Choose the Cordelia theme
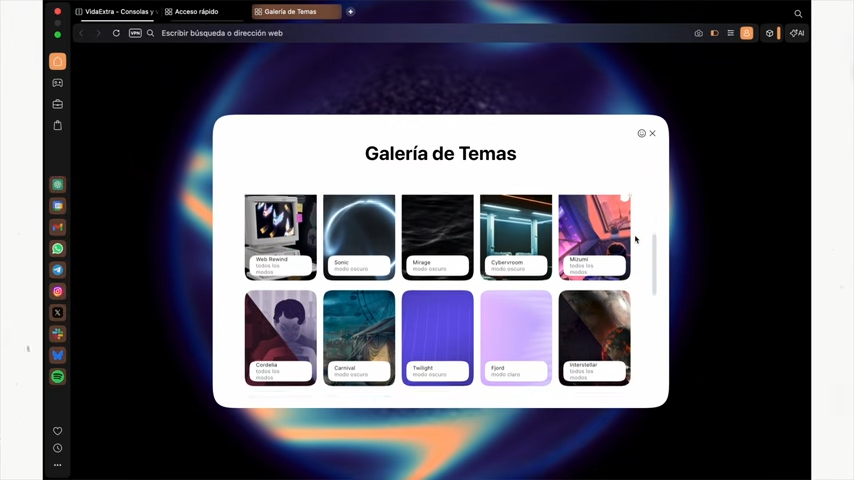 click(x=280, y=338)
